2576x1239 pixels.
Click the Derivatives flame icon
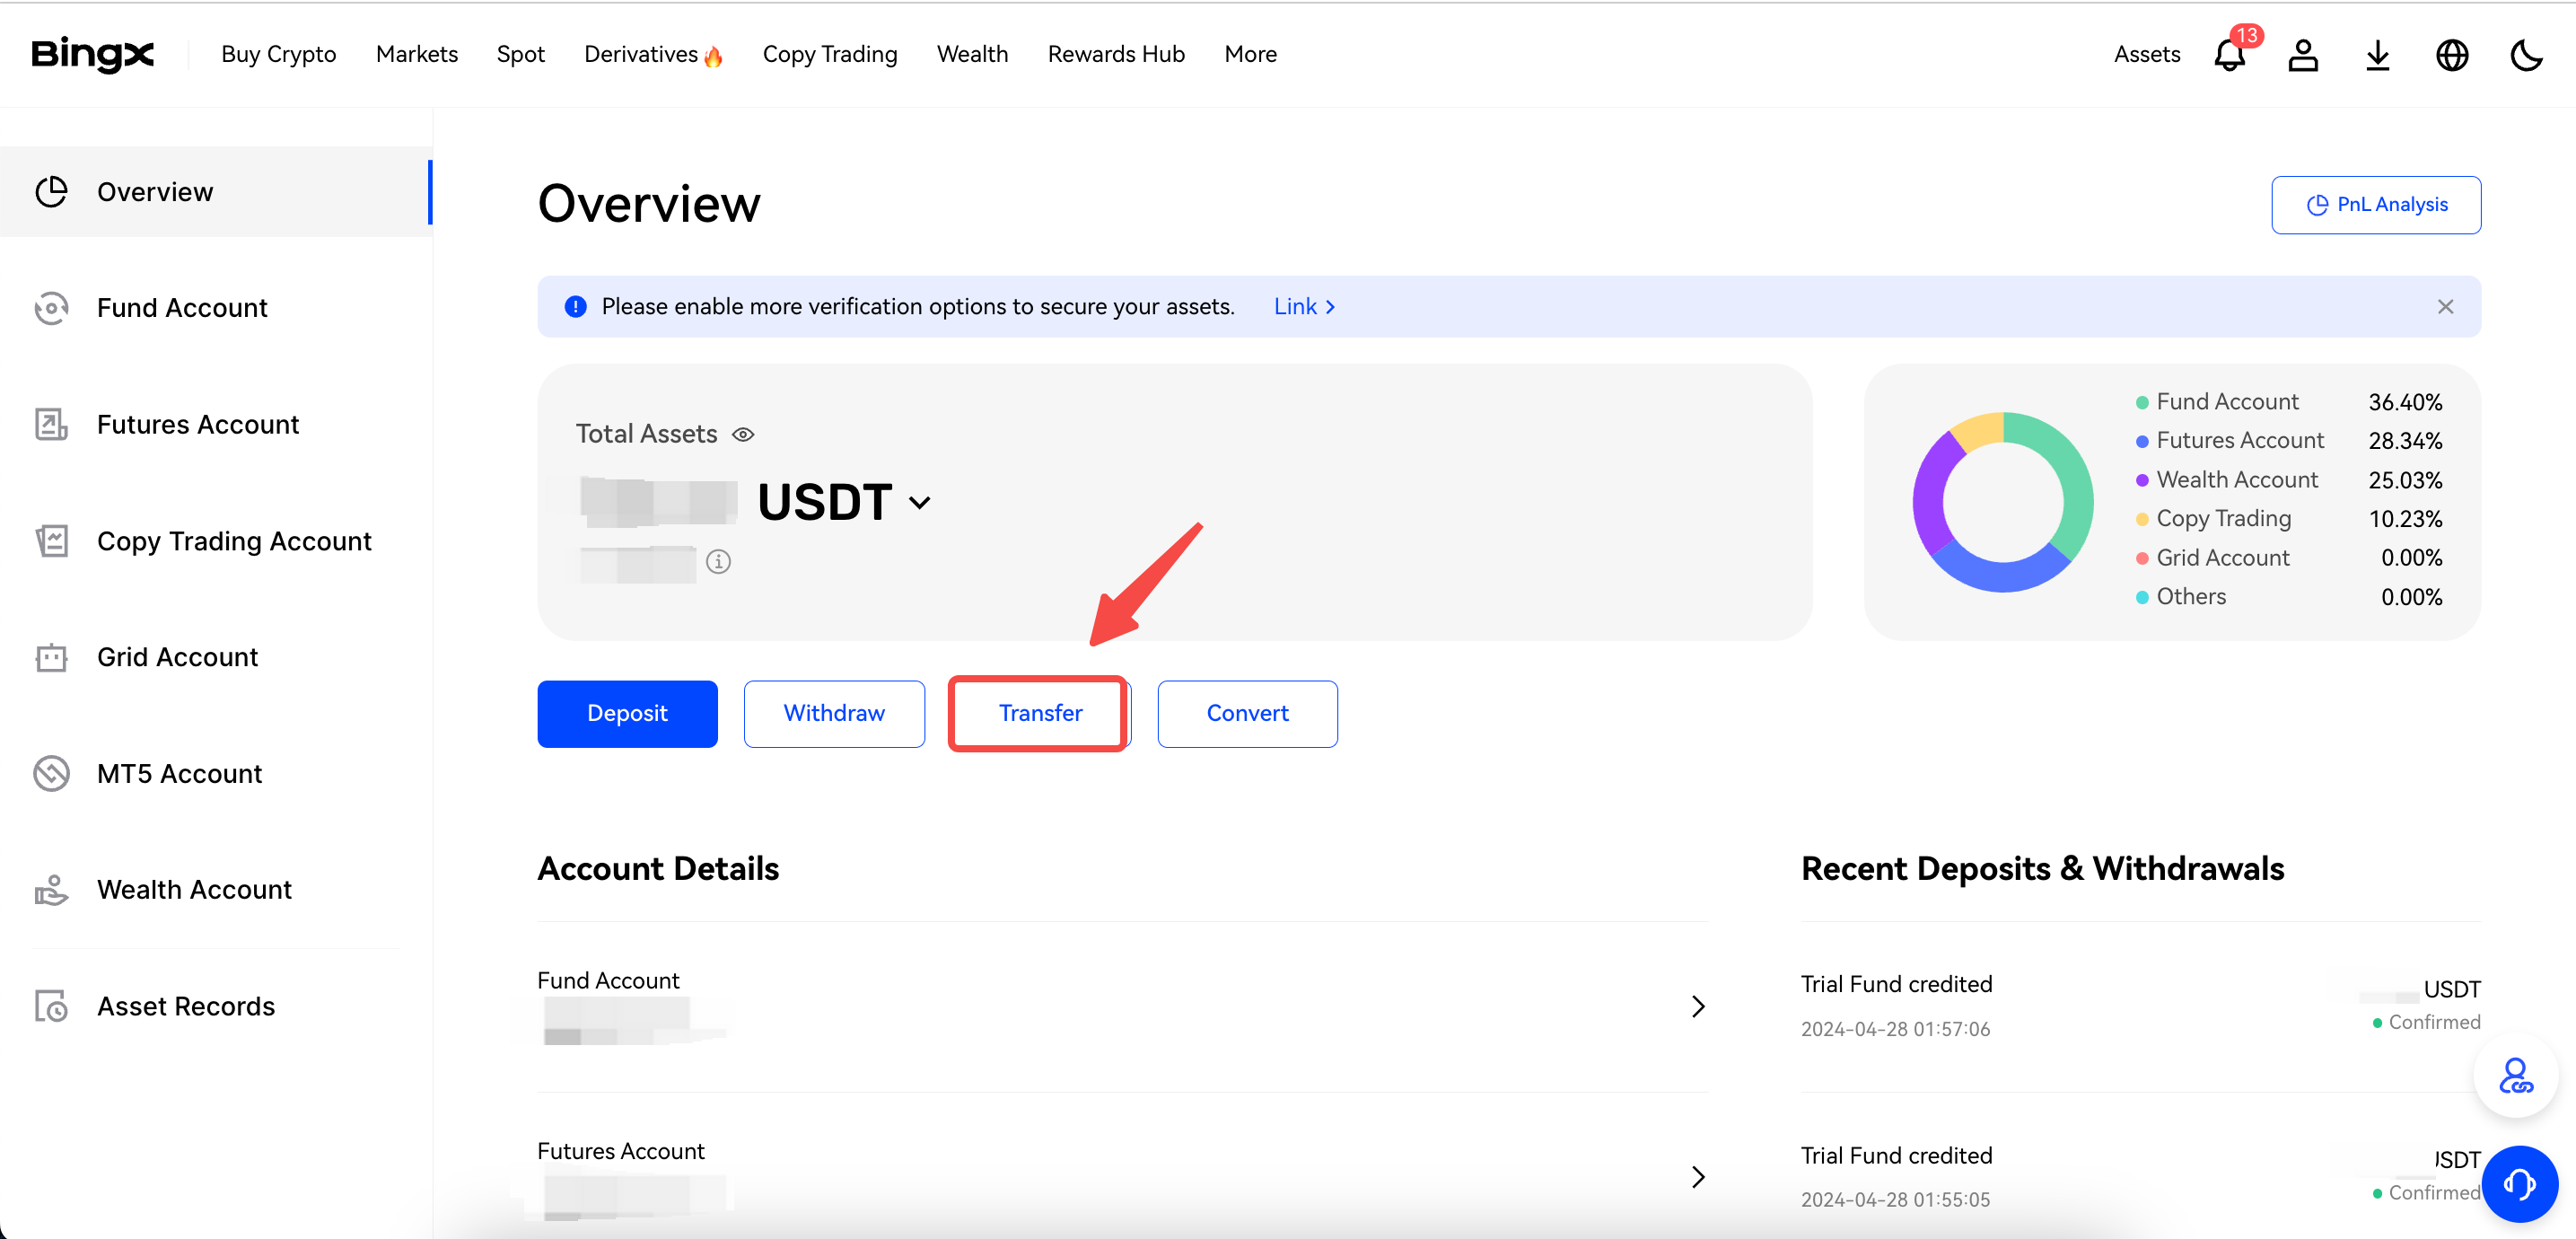[713, 56]
